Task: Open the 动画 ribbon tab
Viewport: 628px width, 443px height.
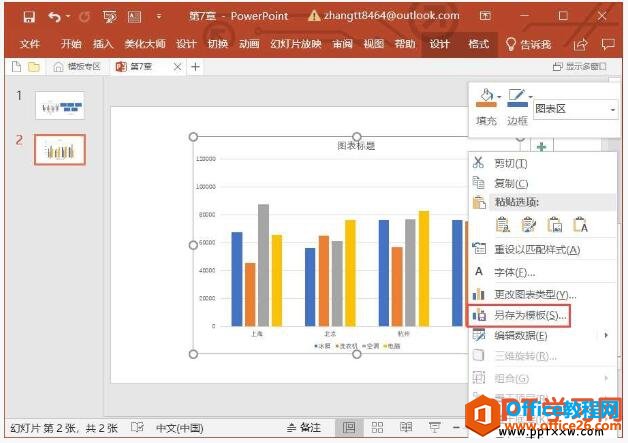Action: [249, 44]
